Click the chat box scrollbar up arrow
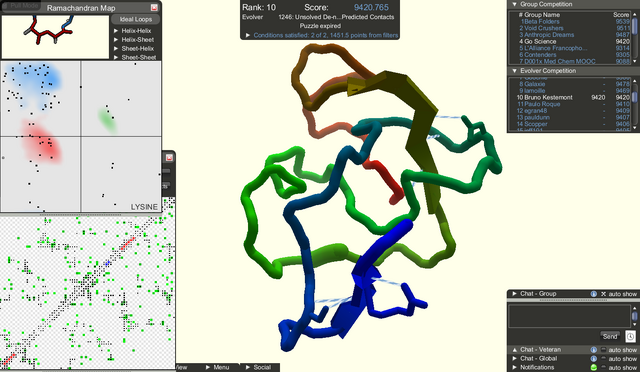The width and height of the screenshot is (640, 372). click(634, 307)
